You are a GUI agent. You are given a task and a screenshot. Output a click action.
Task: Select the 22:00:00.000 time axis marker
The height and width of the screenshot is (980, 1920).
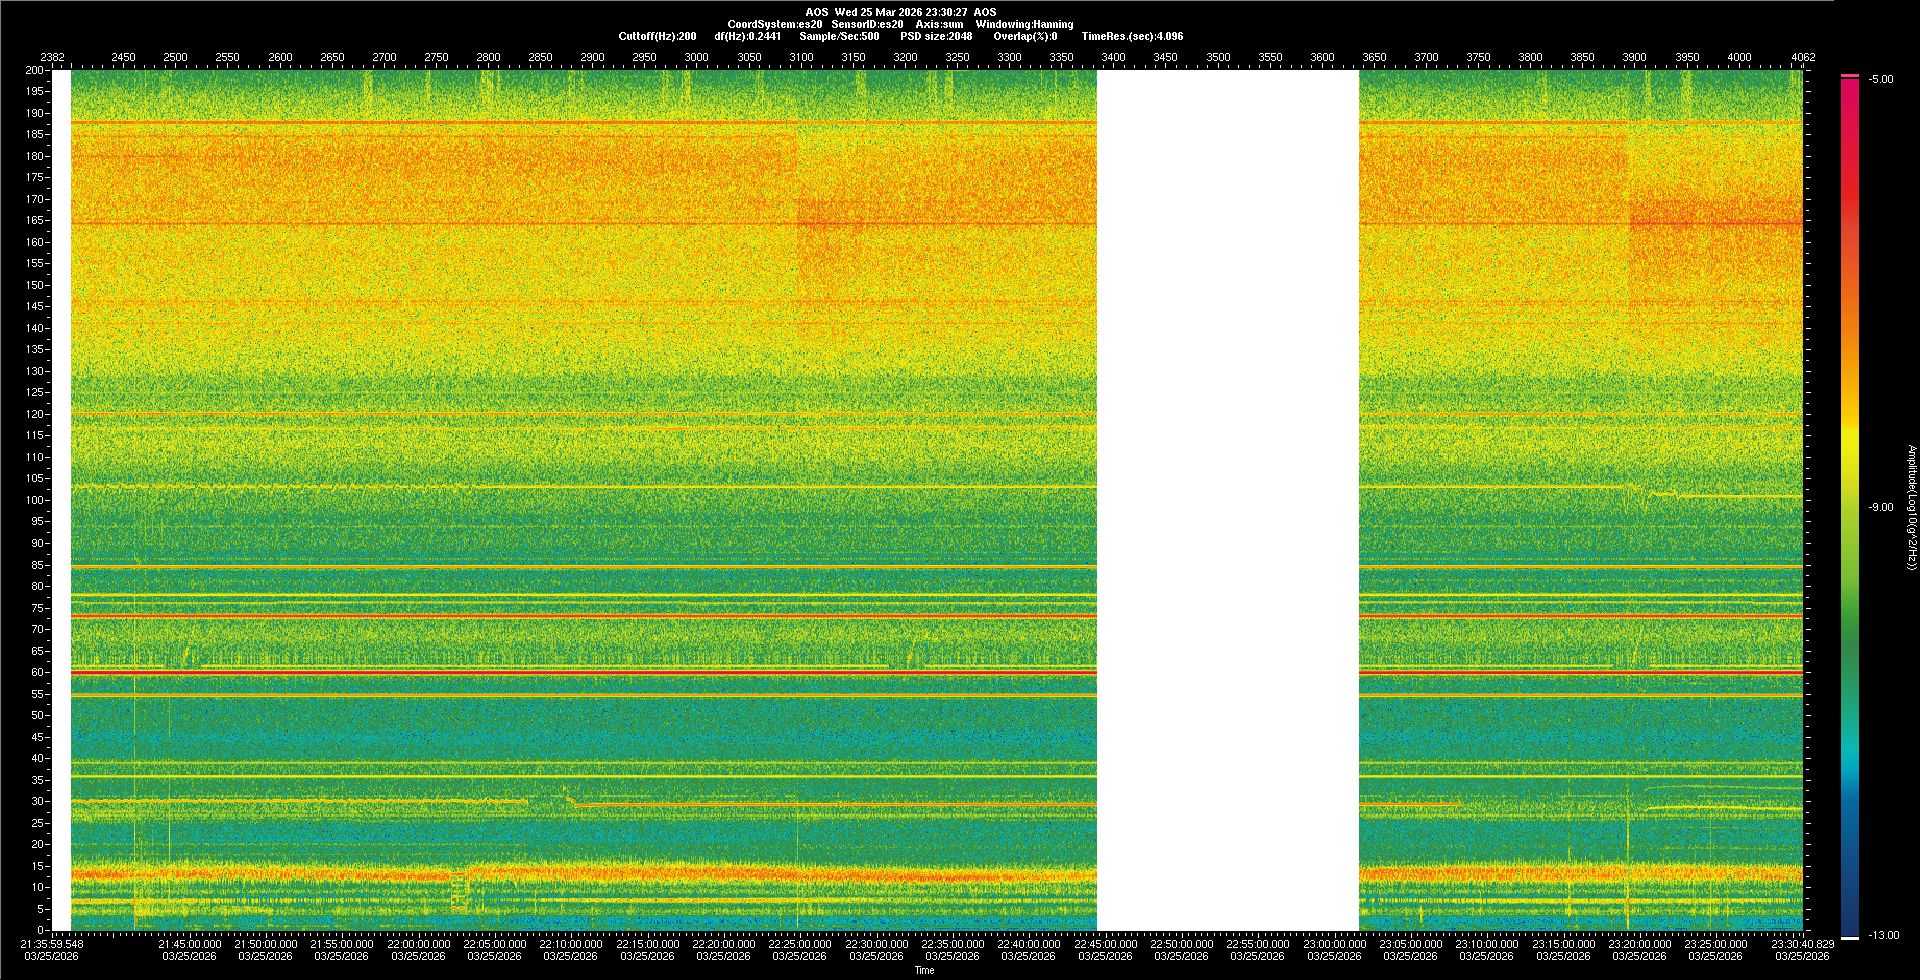coord(418,944)
